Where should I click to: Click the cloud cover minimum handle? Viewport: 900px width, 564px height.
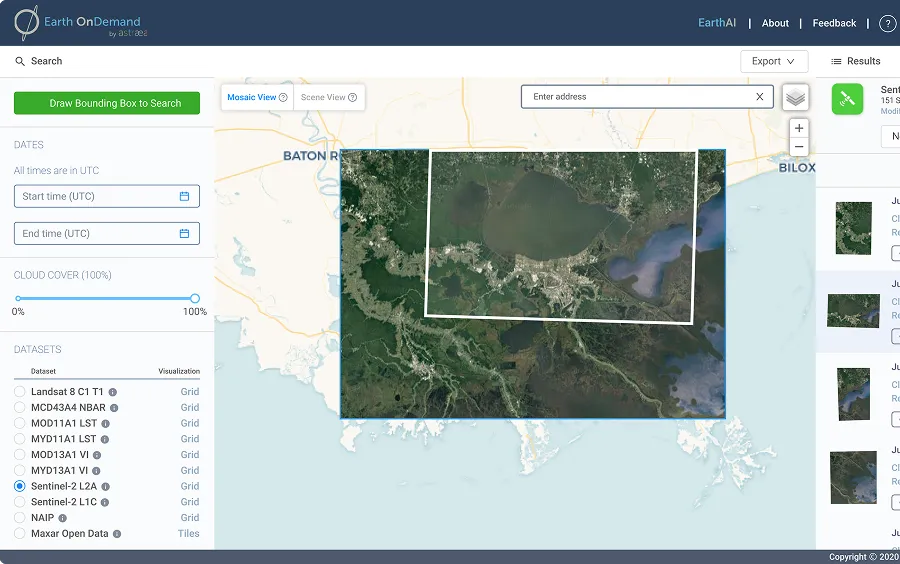tap(18, 298)
